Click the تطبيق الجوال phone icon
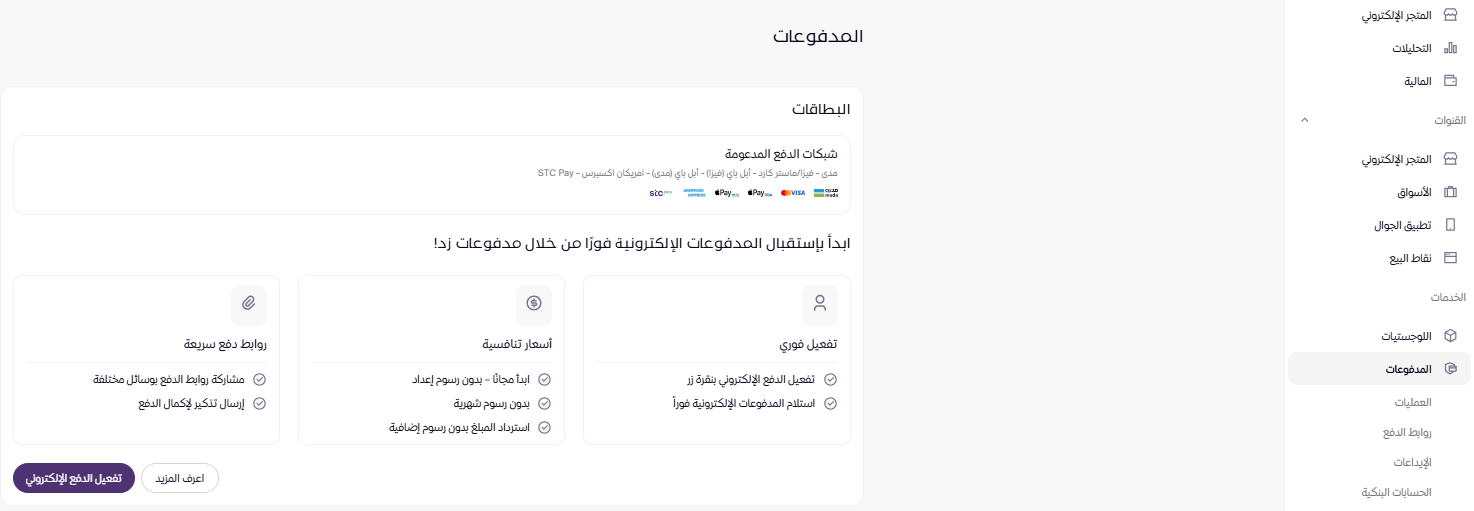Image resolution: width=1474 pixels, height=511 pixels. coord(1450,225)
